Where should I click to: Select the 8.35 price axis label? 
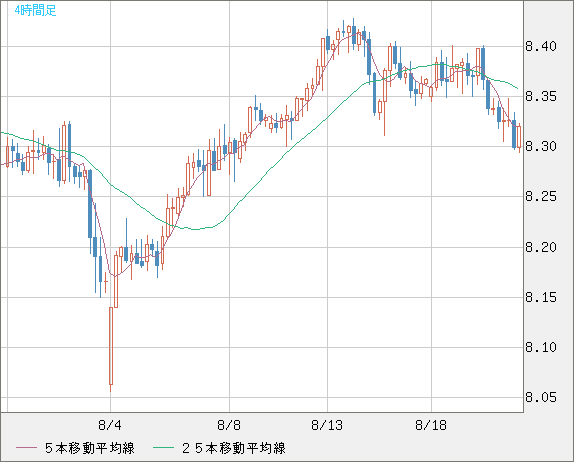[x=541, y=97]
